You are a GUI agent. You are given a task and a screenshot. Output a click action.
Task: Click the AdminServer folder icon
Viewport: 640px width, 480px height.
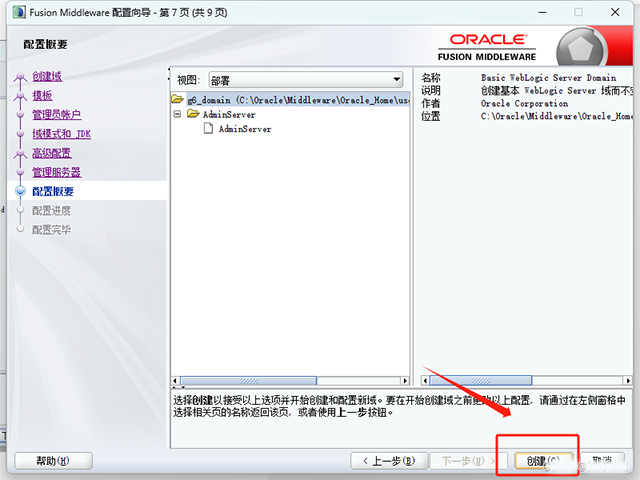(x=193, y=114)
